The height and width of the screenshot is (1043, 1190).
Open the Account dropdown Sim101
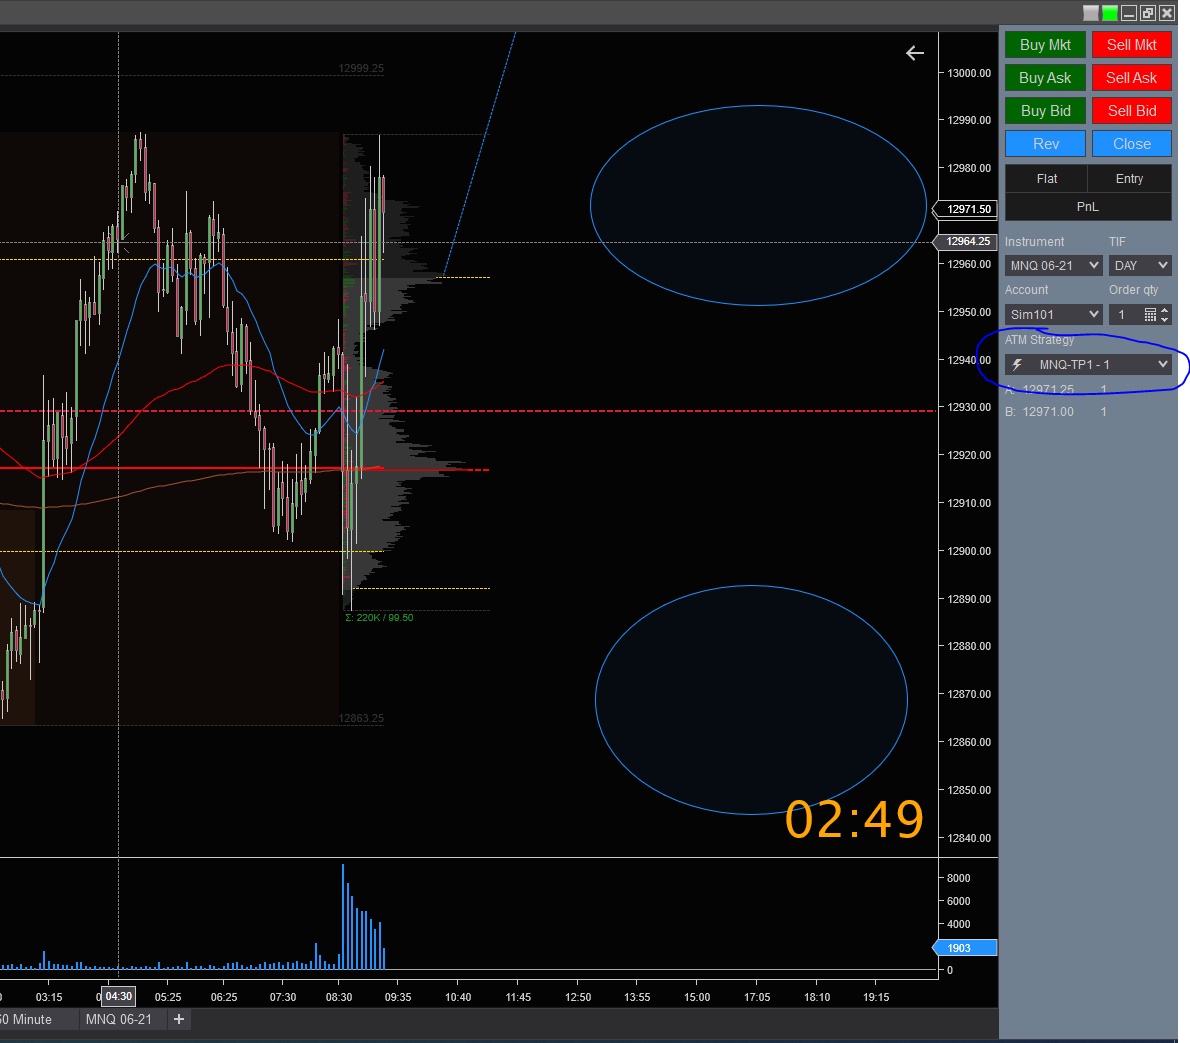1053,314
